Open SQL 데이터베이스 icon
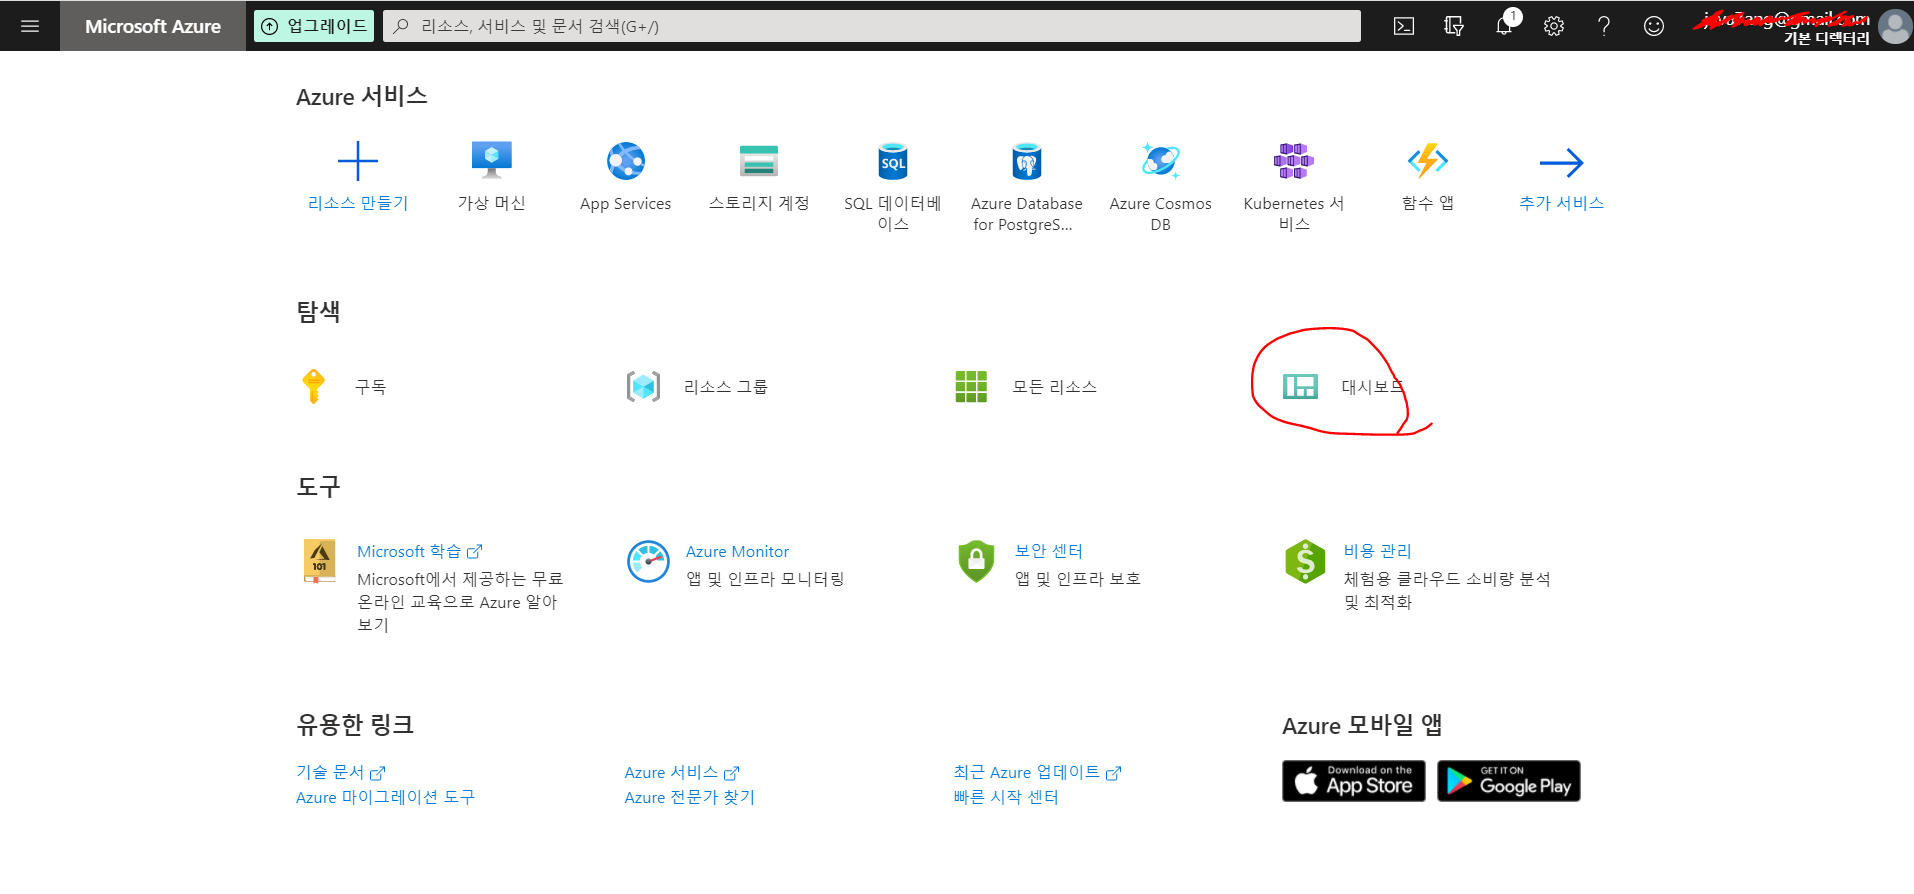The width and height of the screenshot is (1914, 894). tap(893, 161)
